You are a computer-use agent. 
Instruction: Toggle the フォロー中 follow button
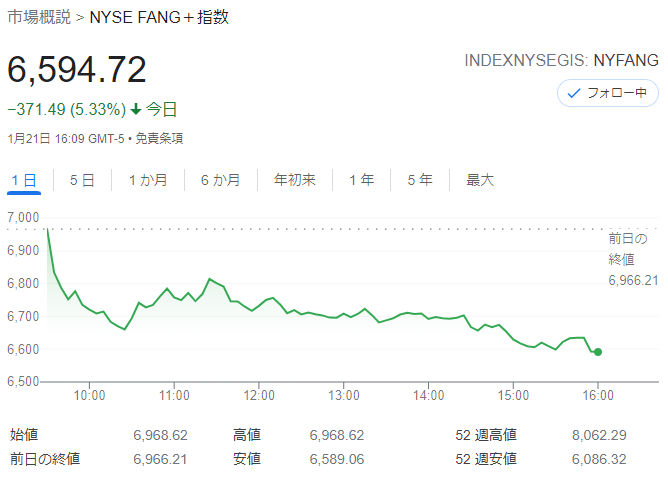608,93
